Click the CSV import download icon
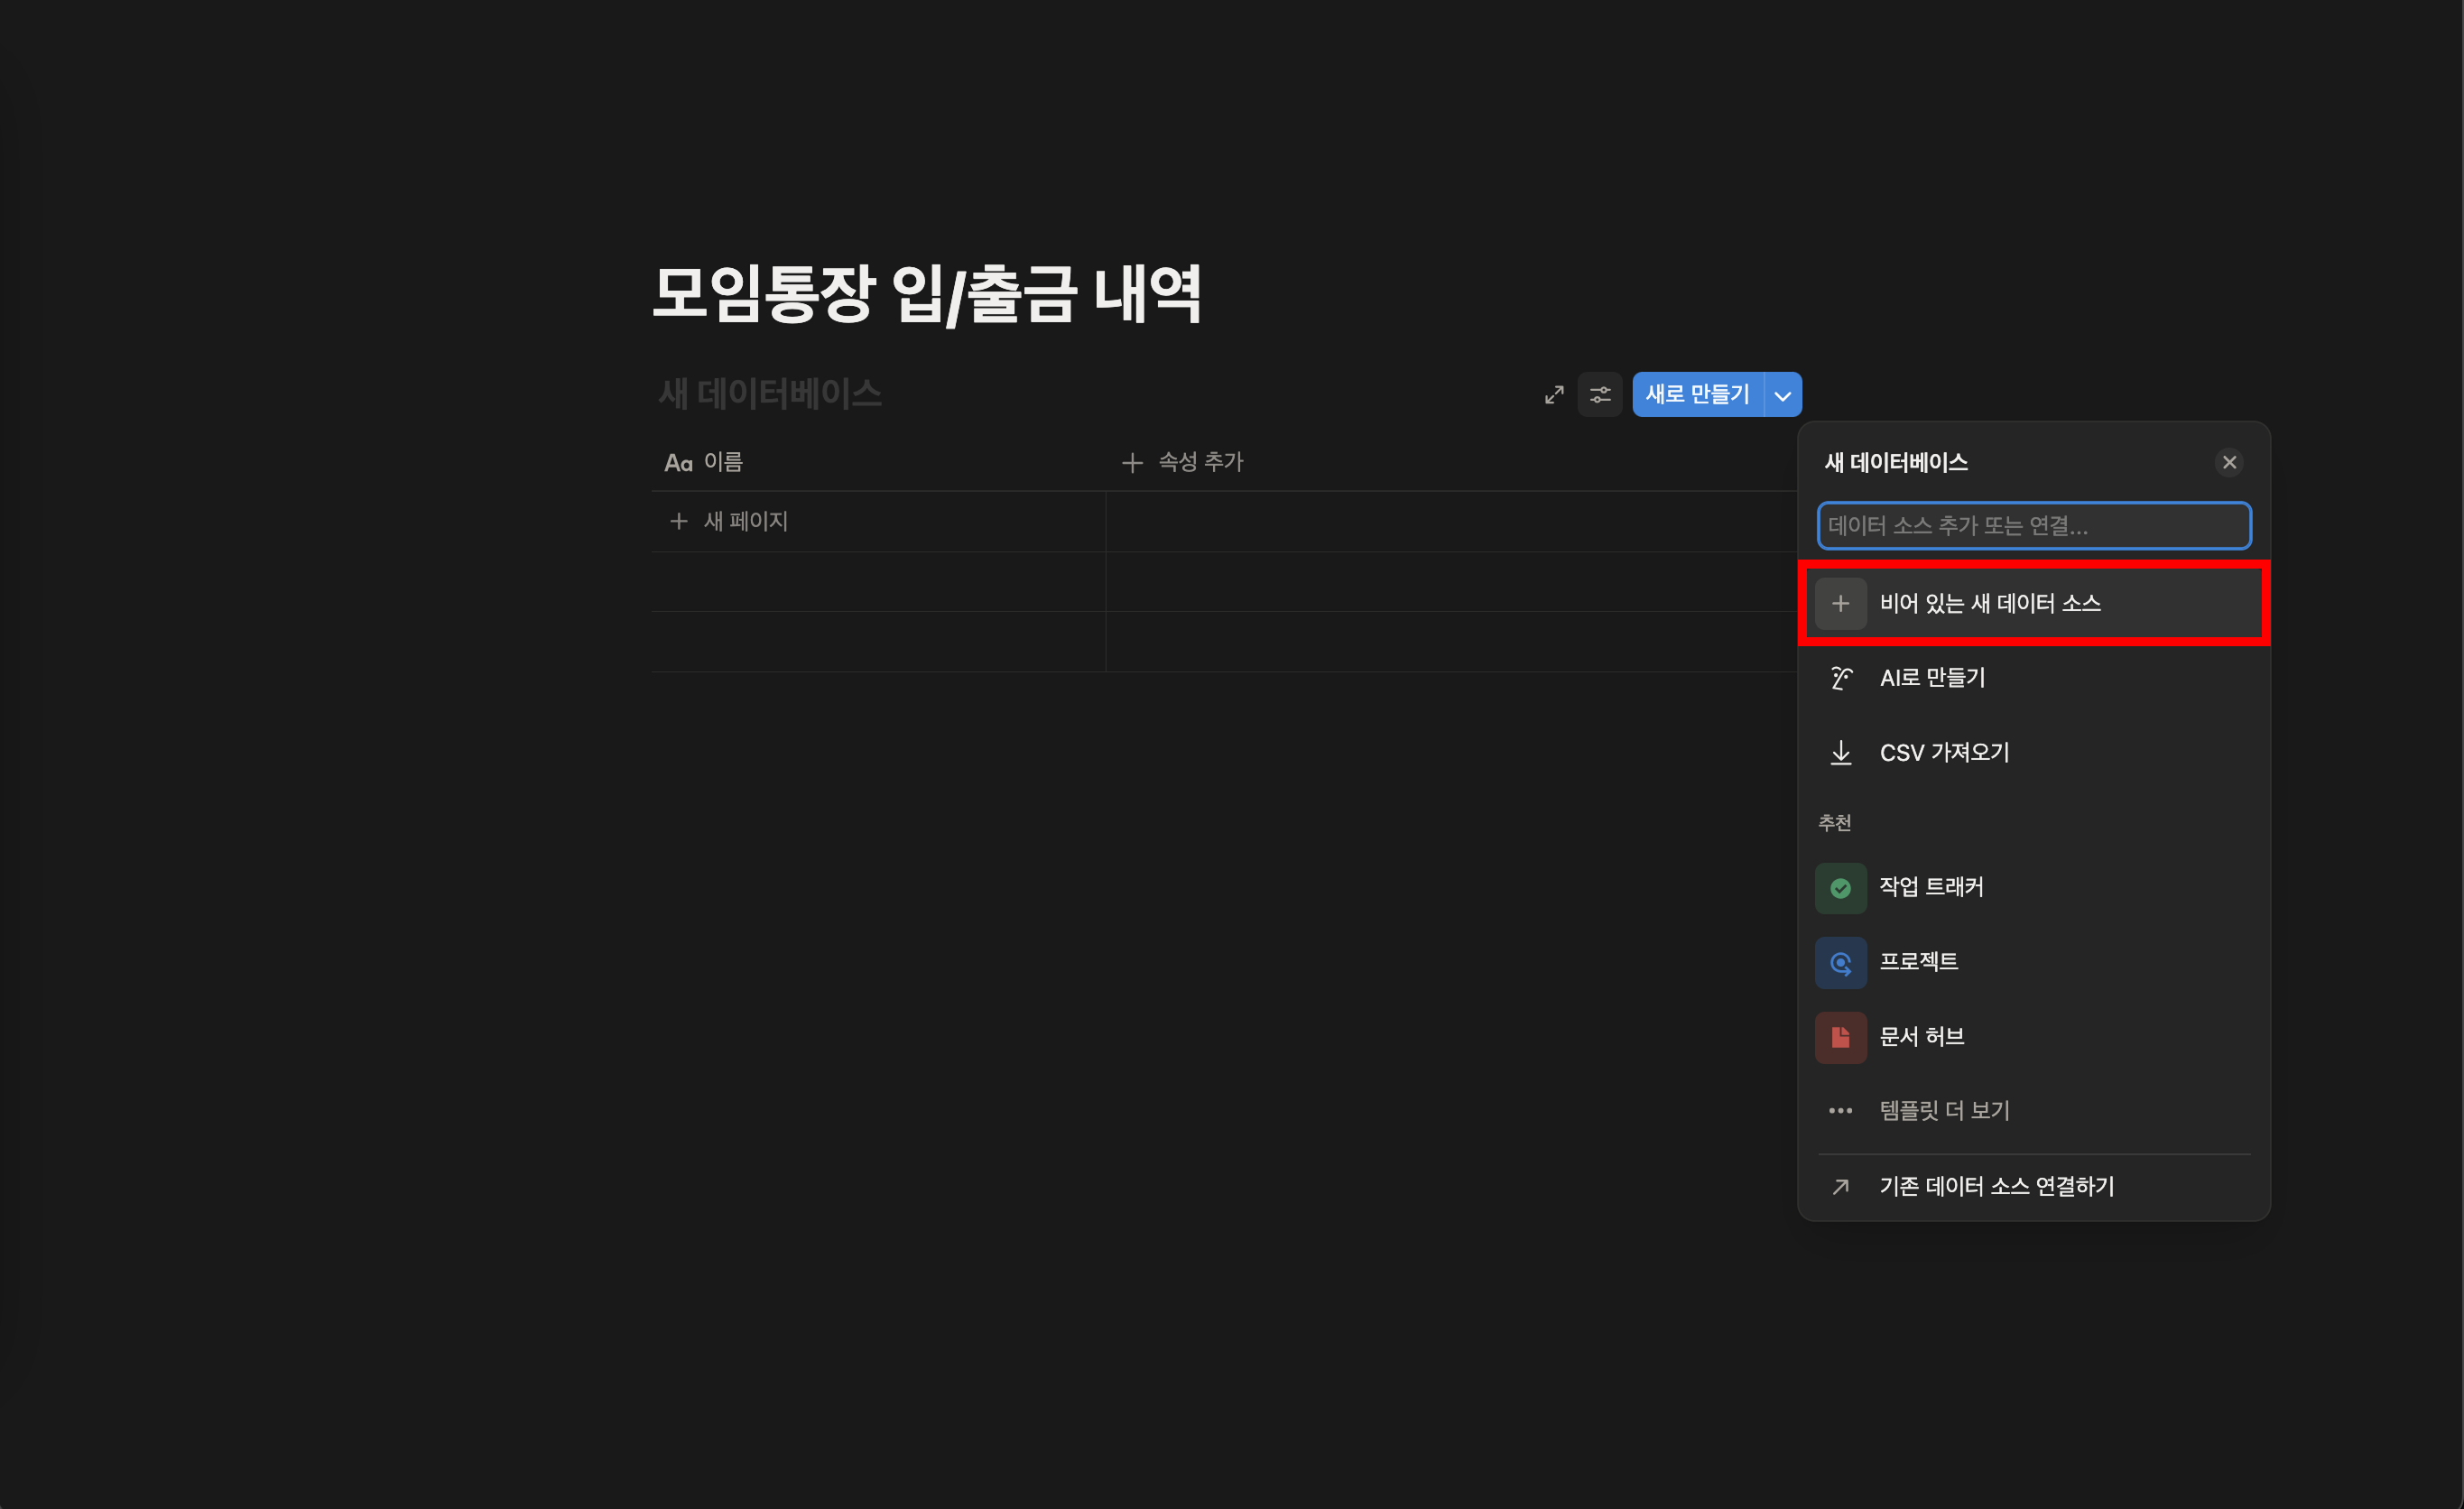 pyautogui.click(x=1840, y=752)
